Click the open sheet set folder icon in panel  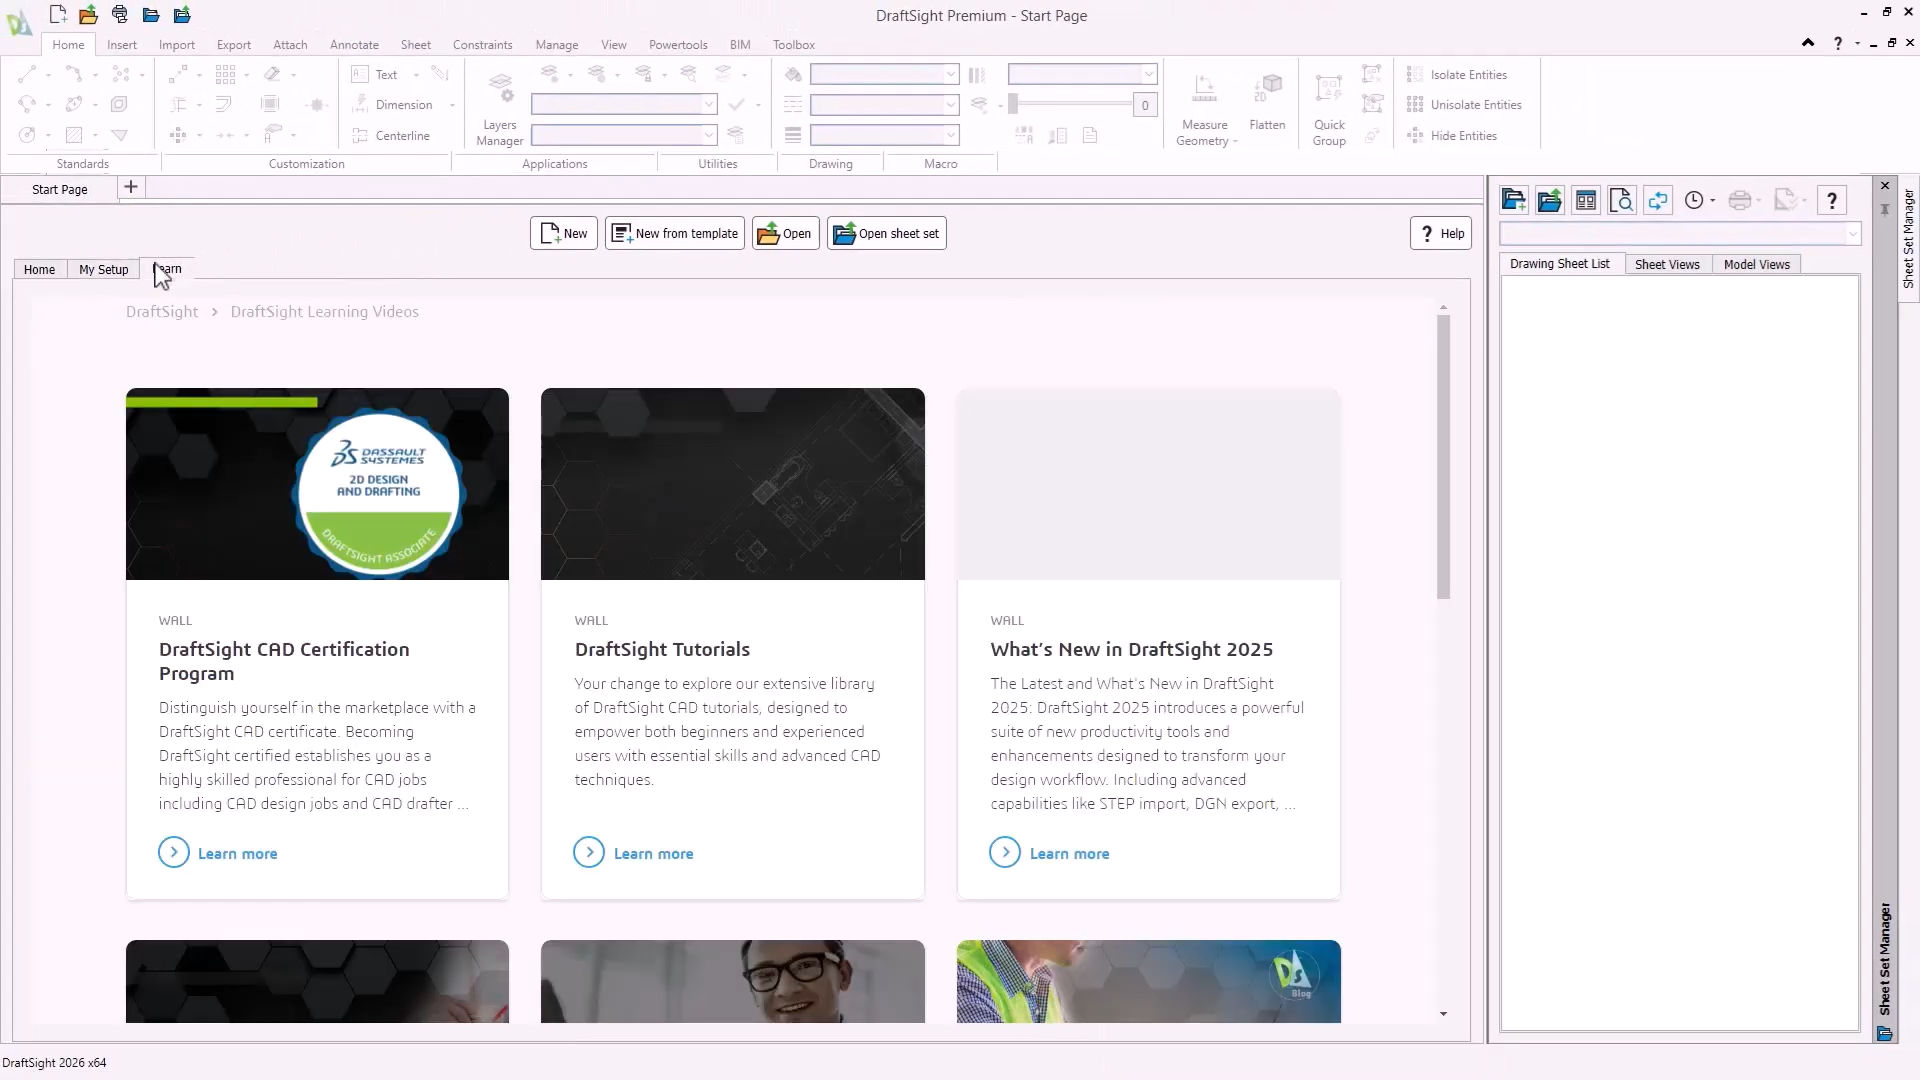click(x=1549, y=200)
